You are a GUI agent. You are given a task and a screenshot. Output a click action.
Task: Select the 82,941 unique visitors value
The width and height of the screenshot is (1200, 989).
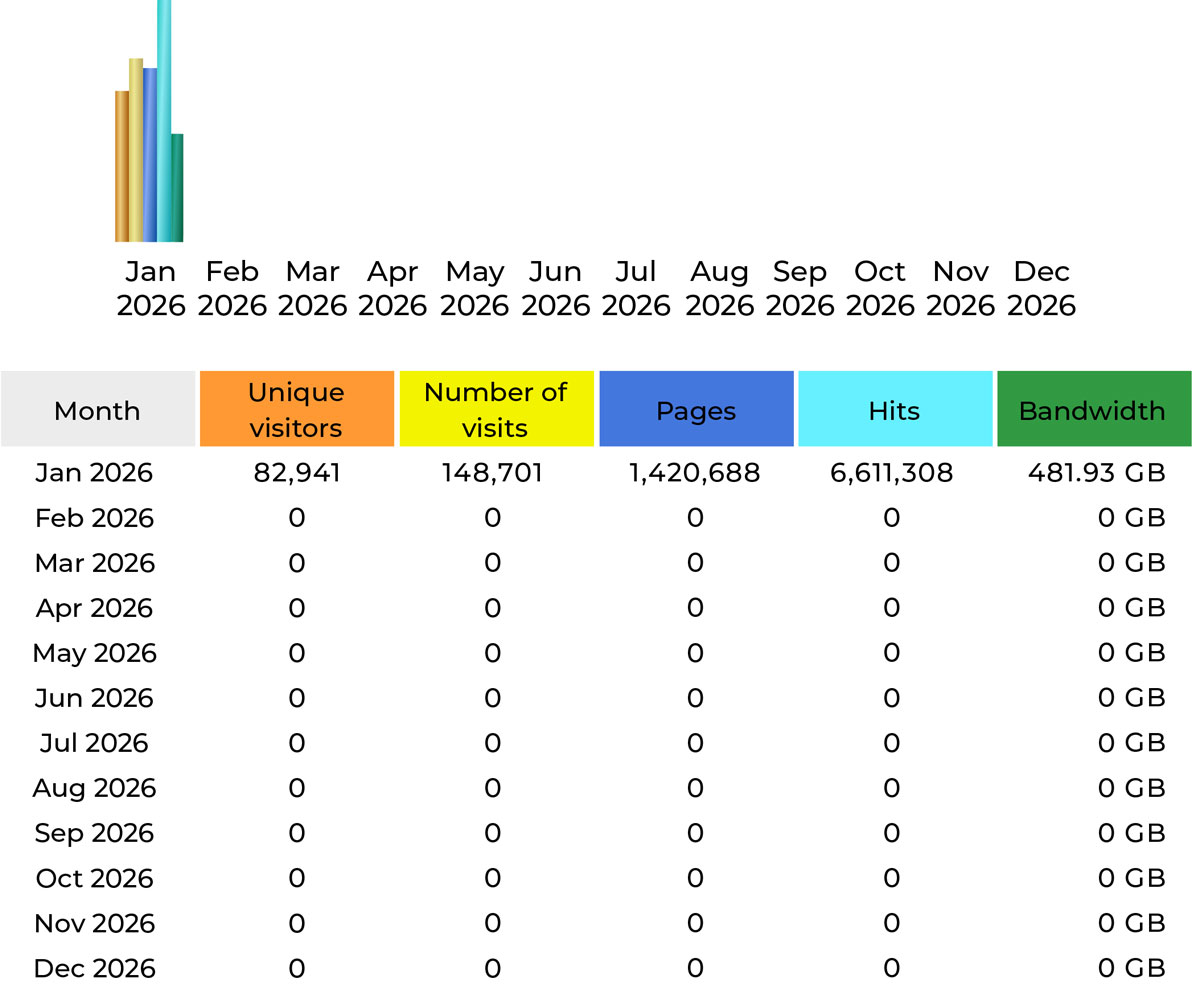pos(297,473)
